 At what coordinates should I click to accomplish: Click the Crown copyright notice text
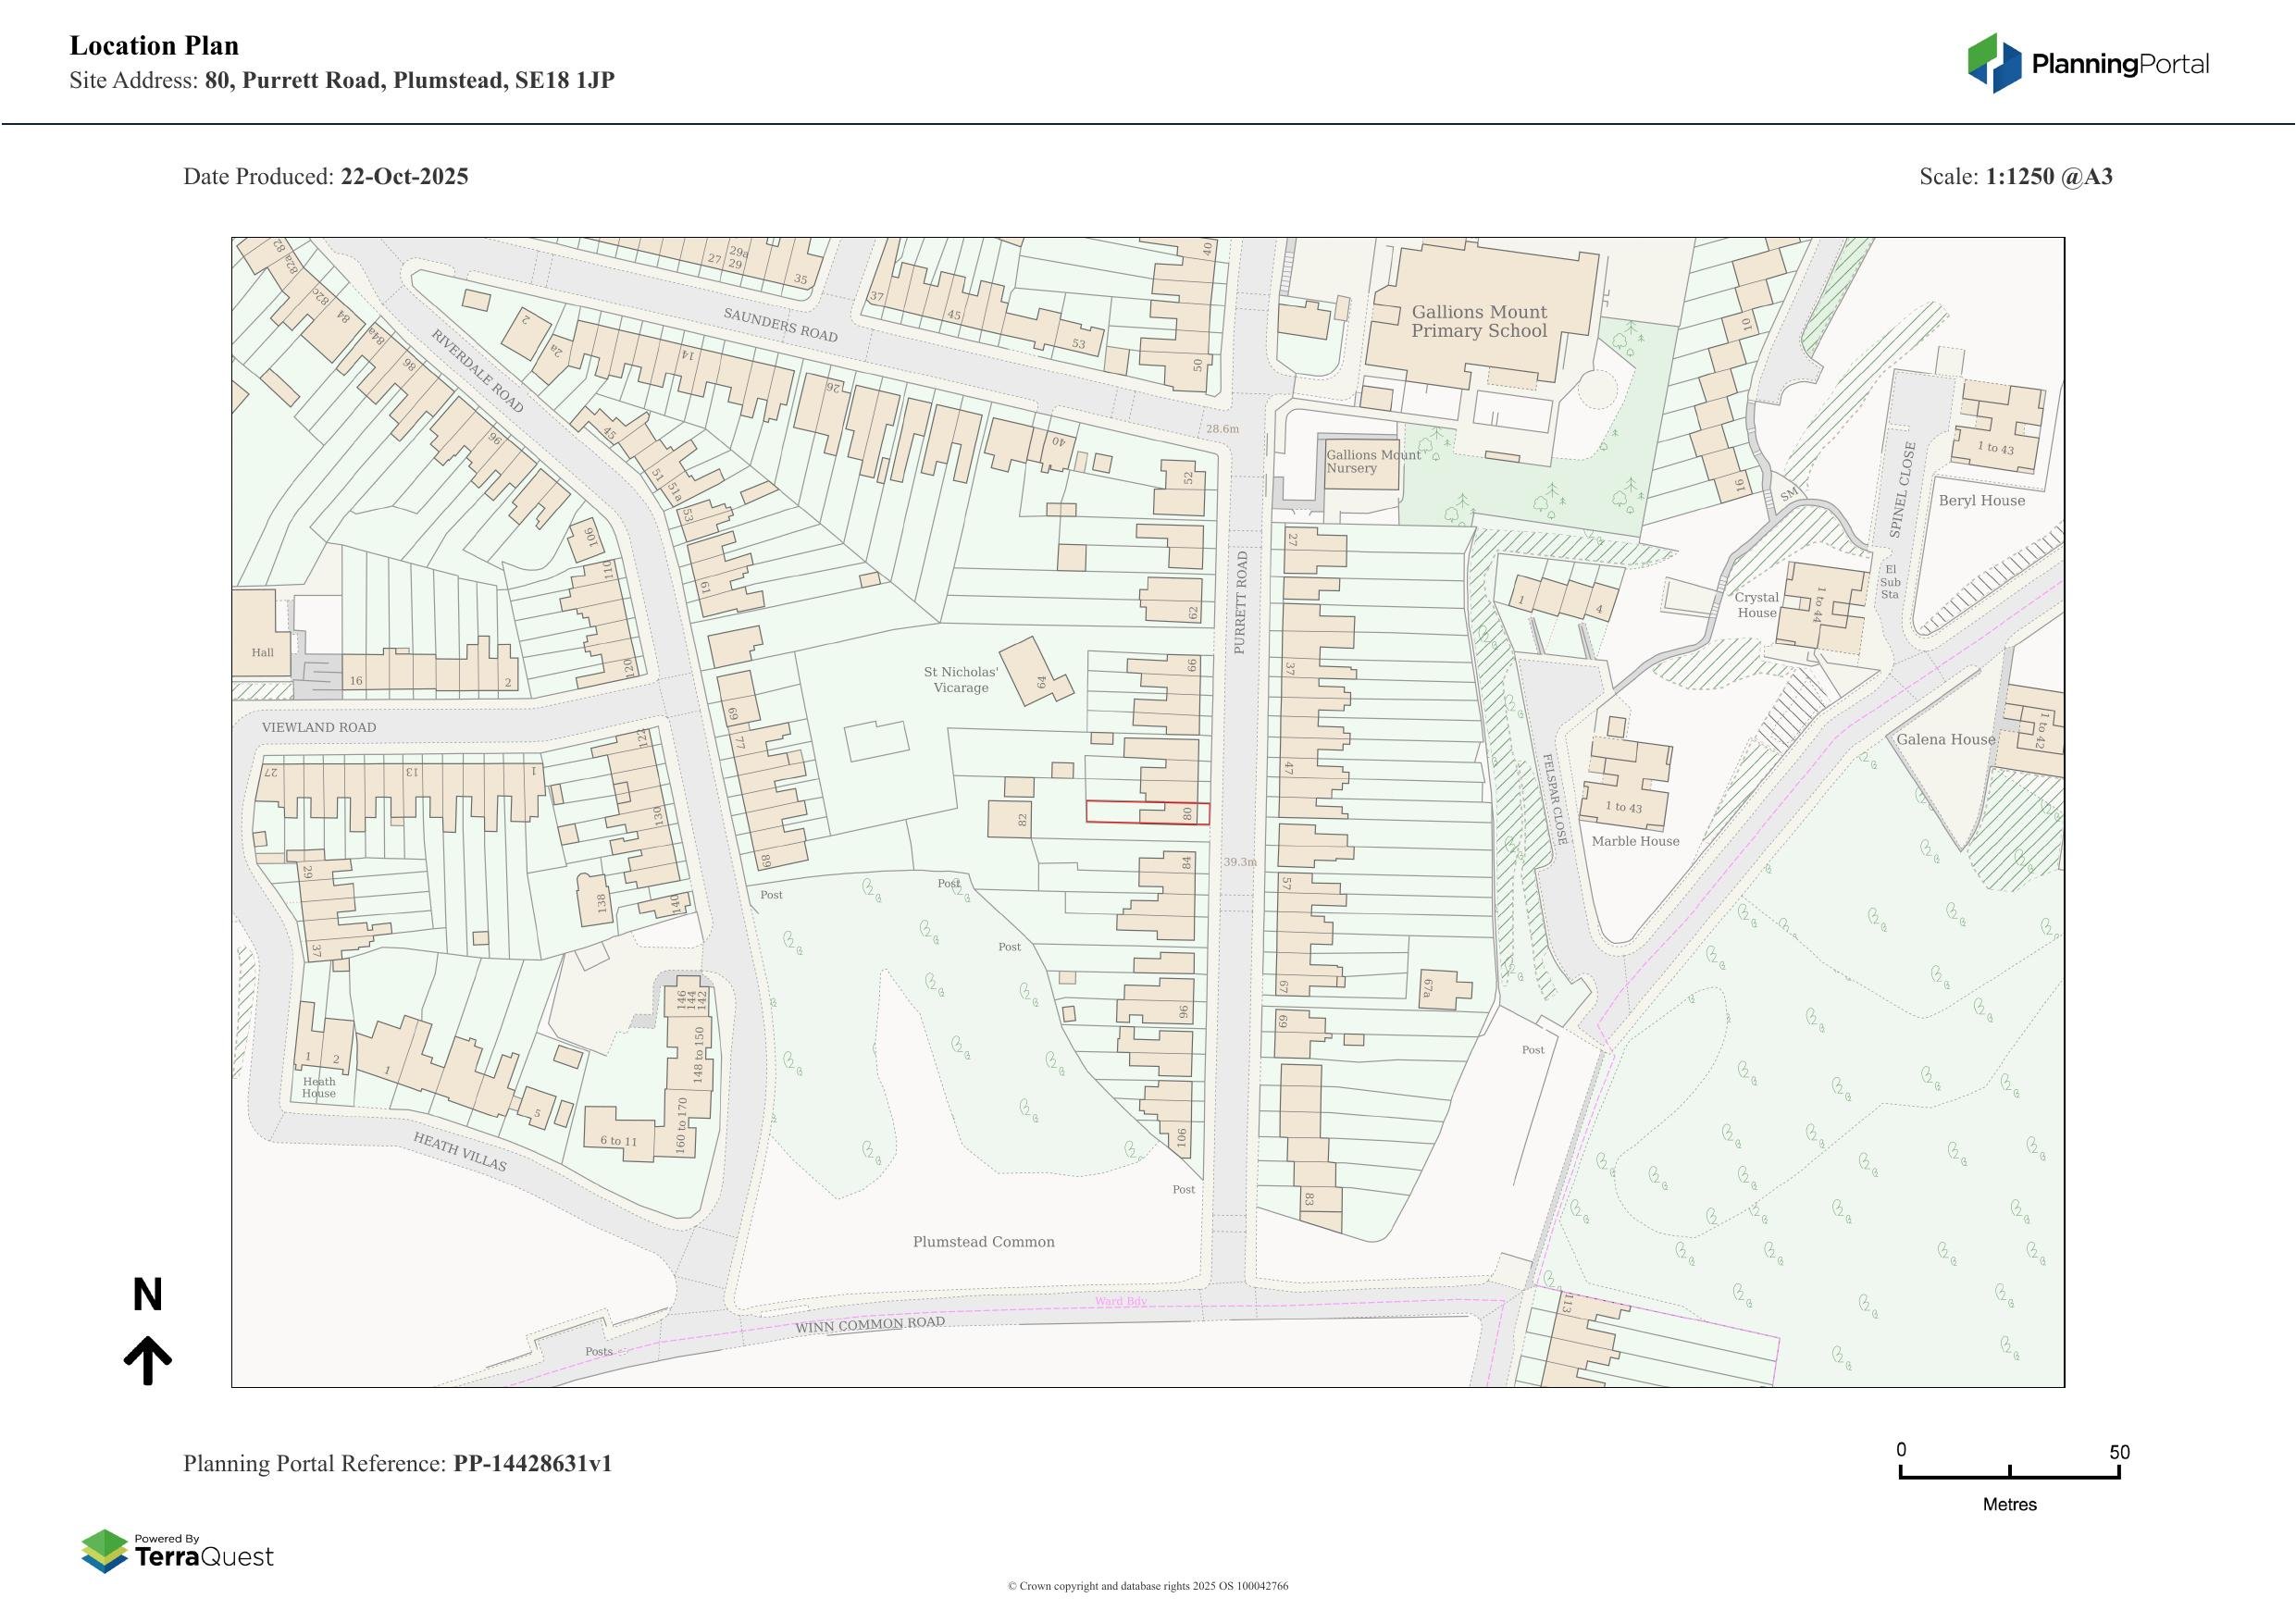click(x=1147, y=1586)
